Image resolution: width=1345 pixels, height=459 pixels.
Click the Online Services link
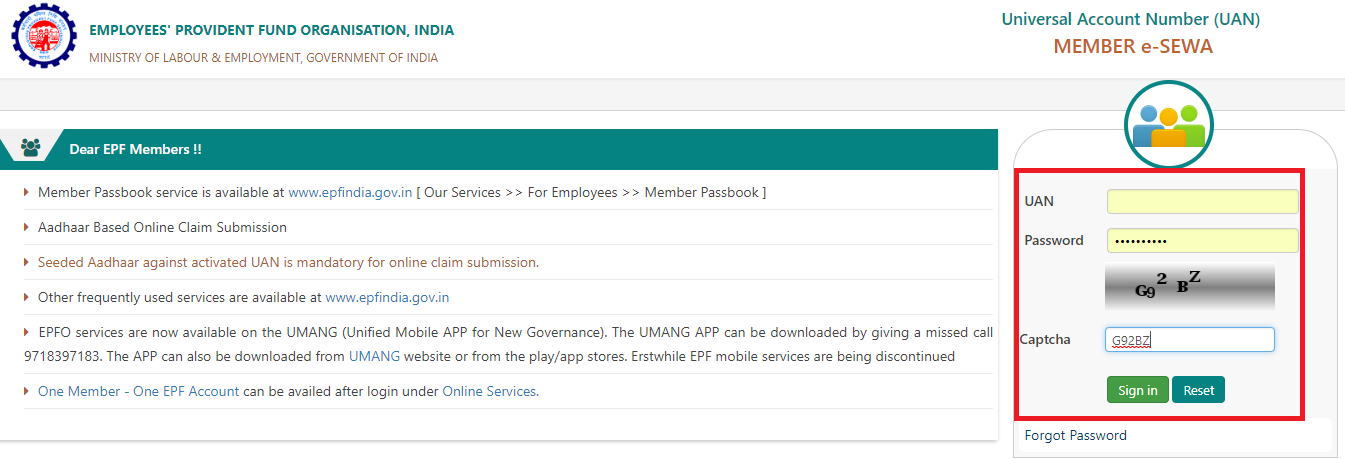(489, 391)
